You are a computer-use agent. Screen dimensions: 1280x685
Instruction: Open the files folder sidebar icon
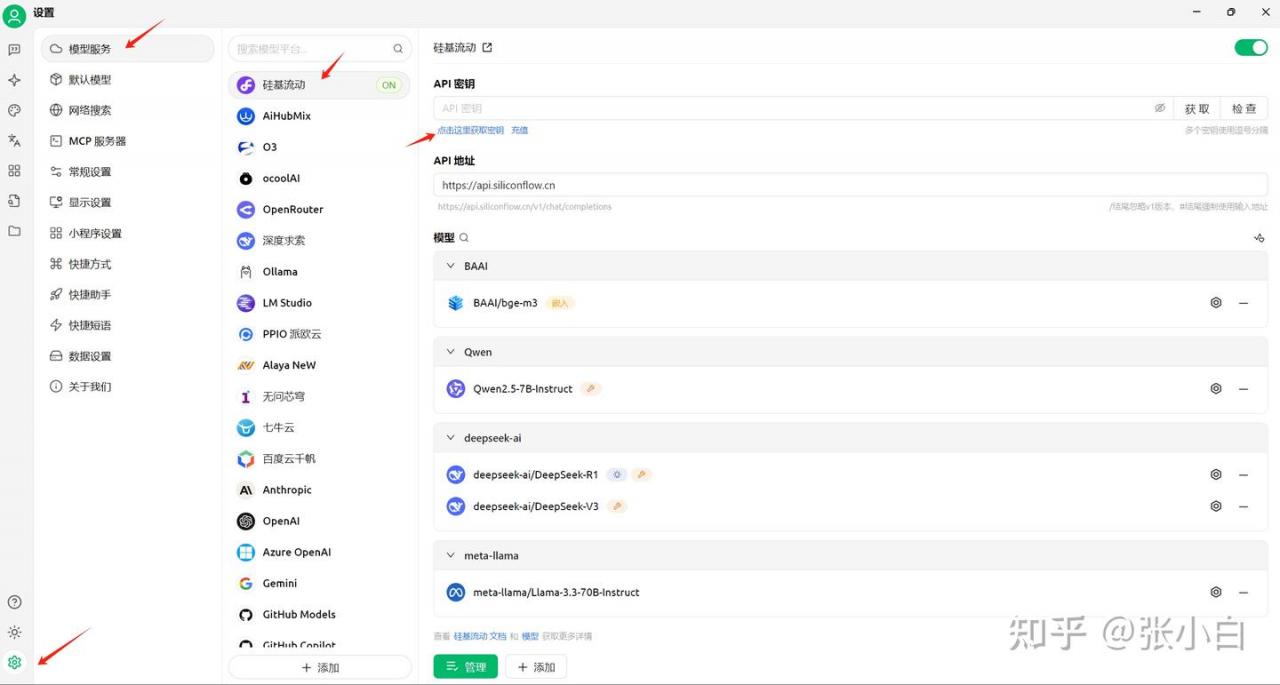point(14,231)
